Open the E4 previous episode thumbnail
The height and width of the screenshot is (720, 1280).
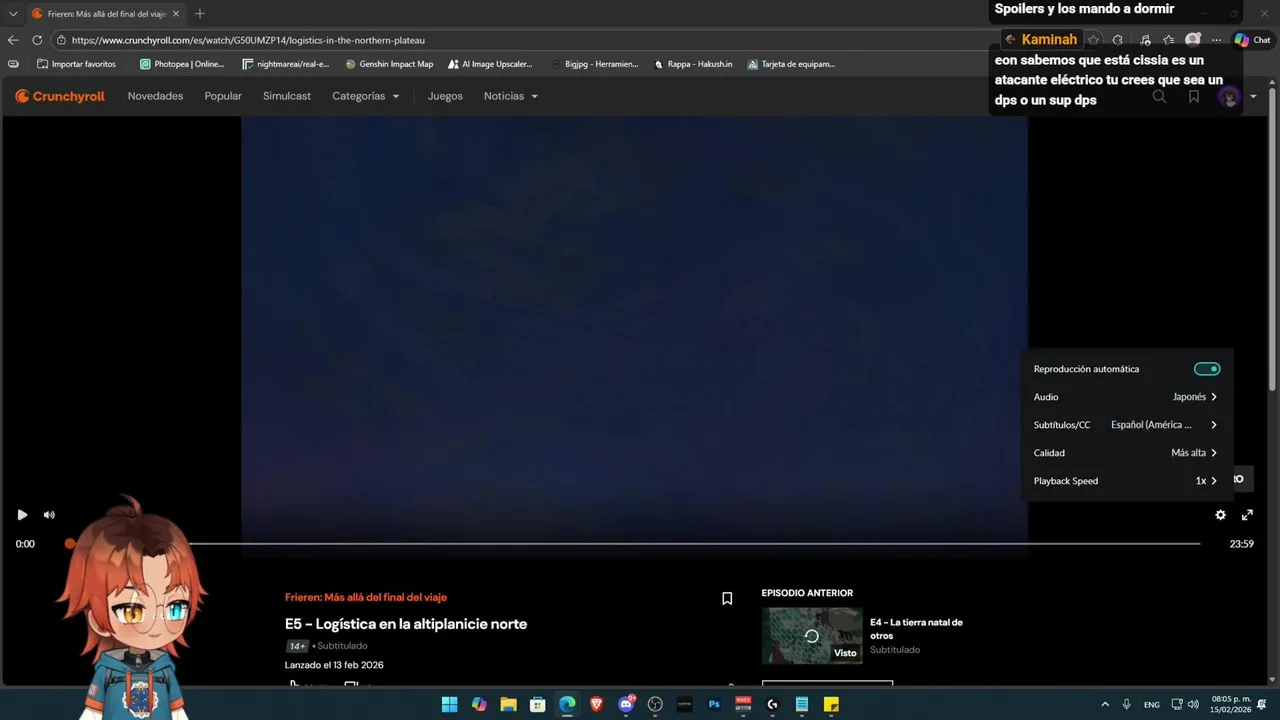click(x=812, y=635)
